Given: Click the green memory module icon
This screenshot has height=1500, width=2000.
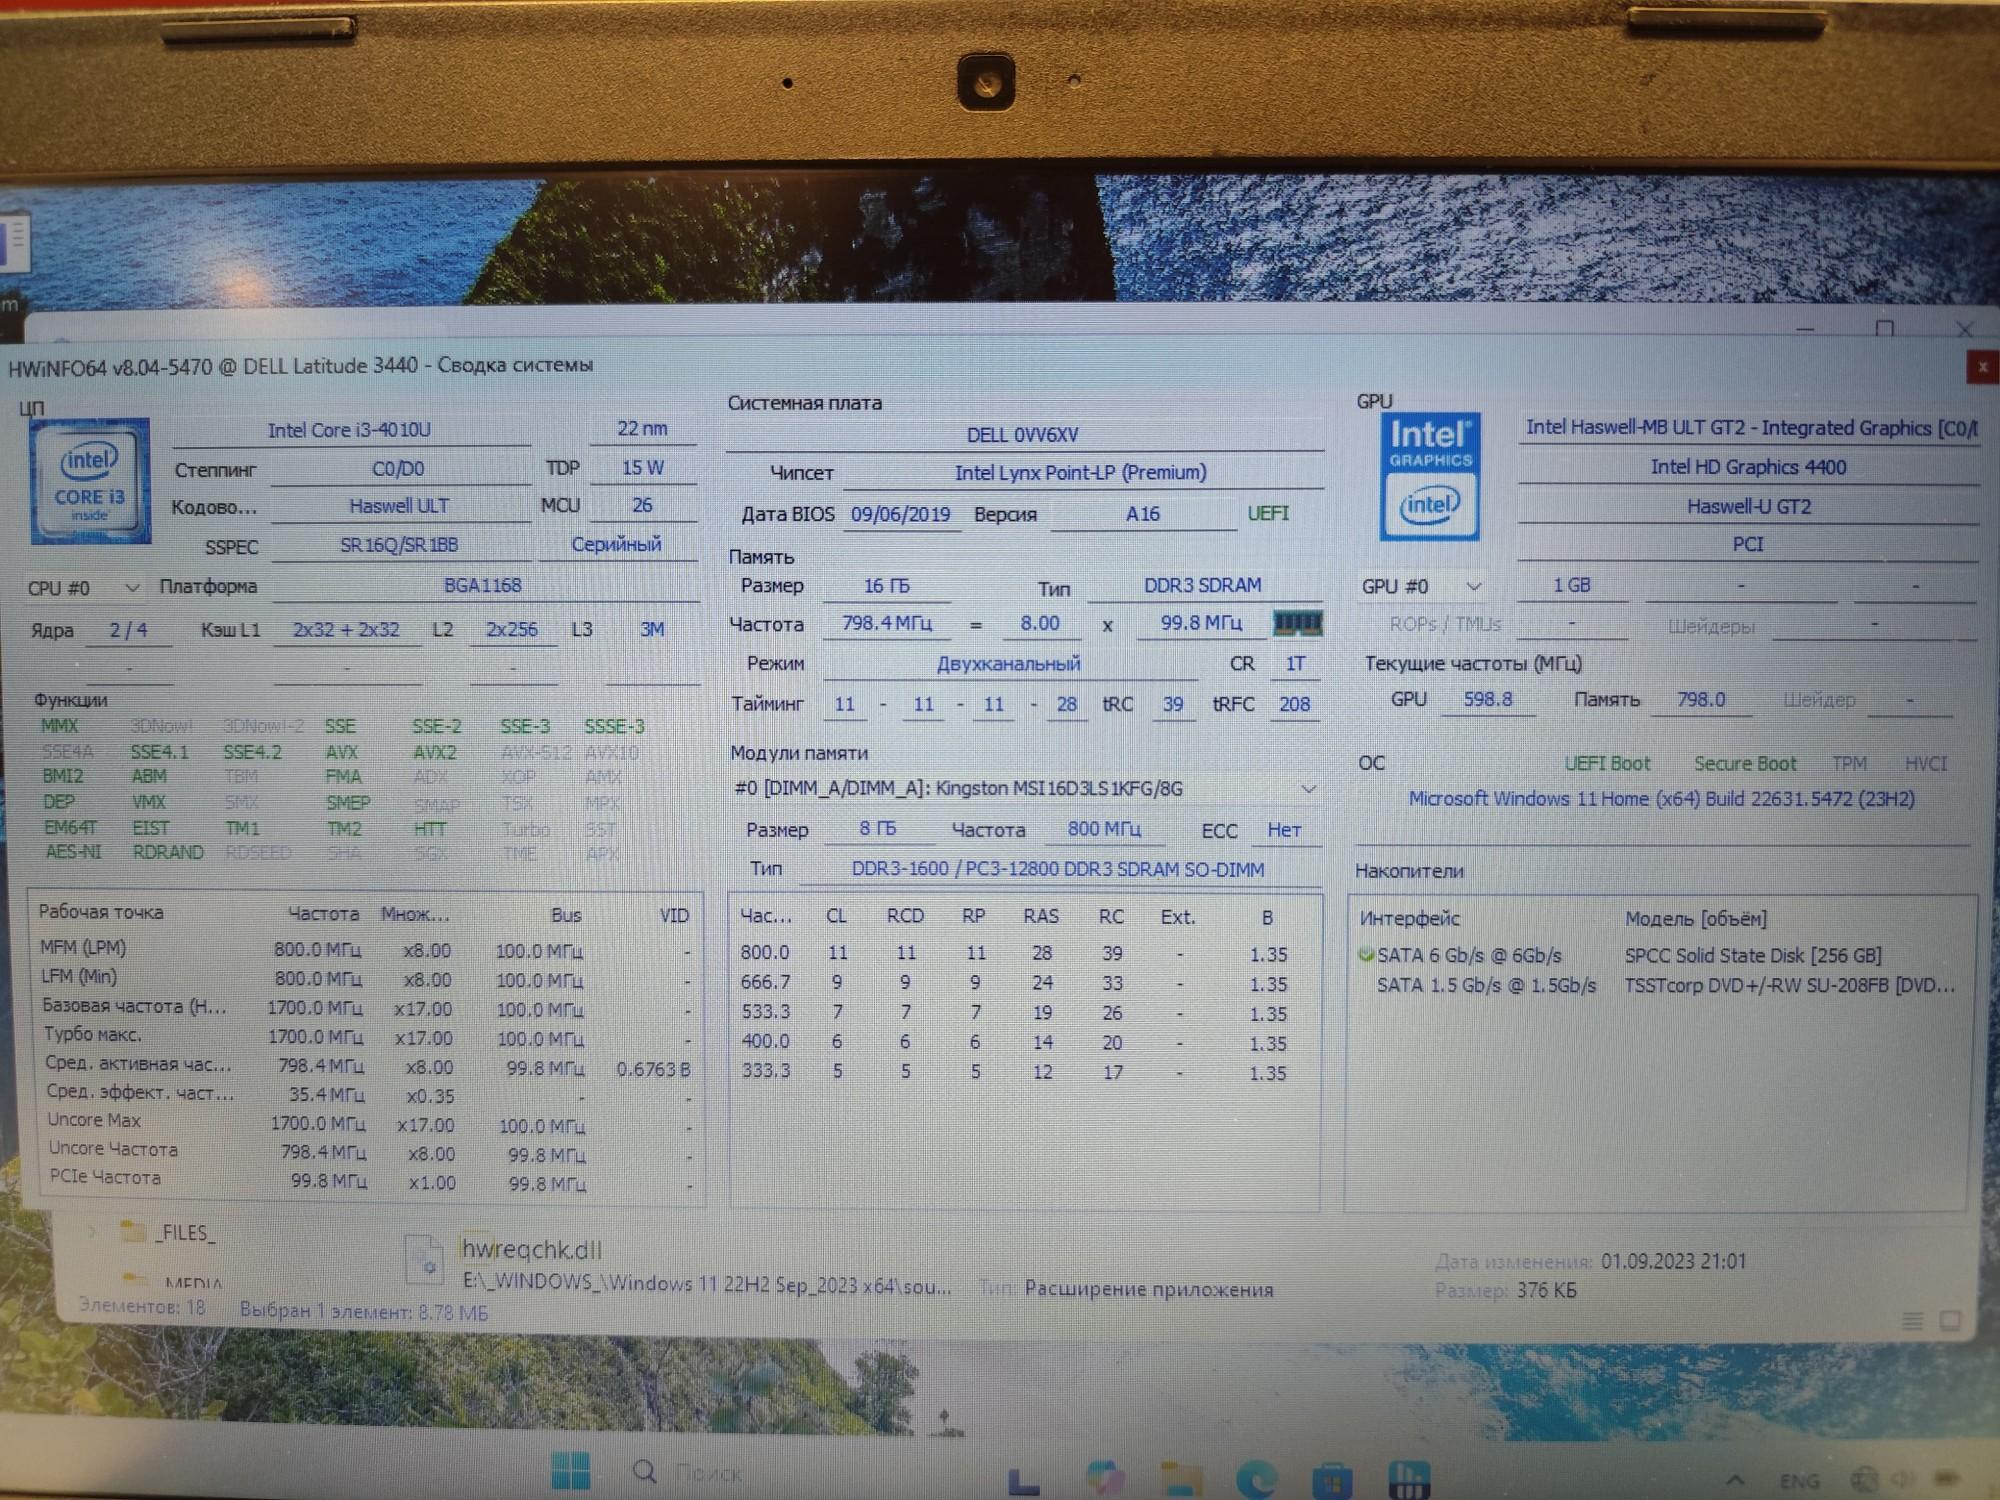Looking at the screenshot, I should [x=1297, y=623].
